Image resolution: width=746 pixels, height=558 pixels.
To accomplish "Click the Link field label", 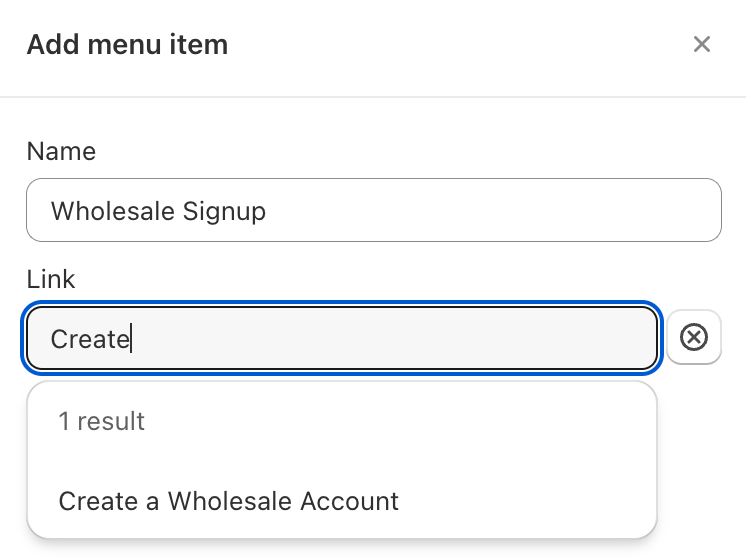I will coord(51,279).
